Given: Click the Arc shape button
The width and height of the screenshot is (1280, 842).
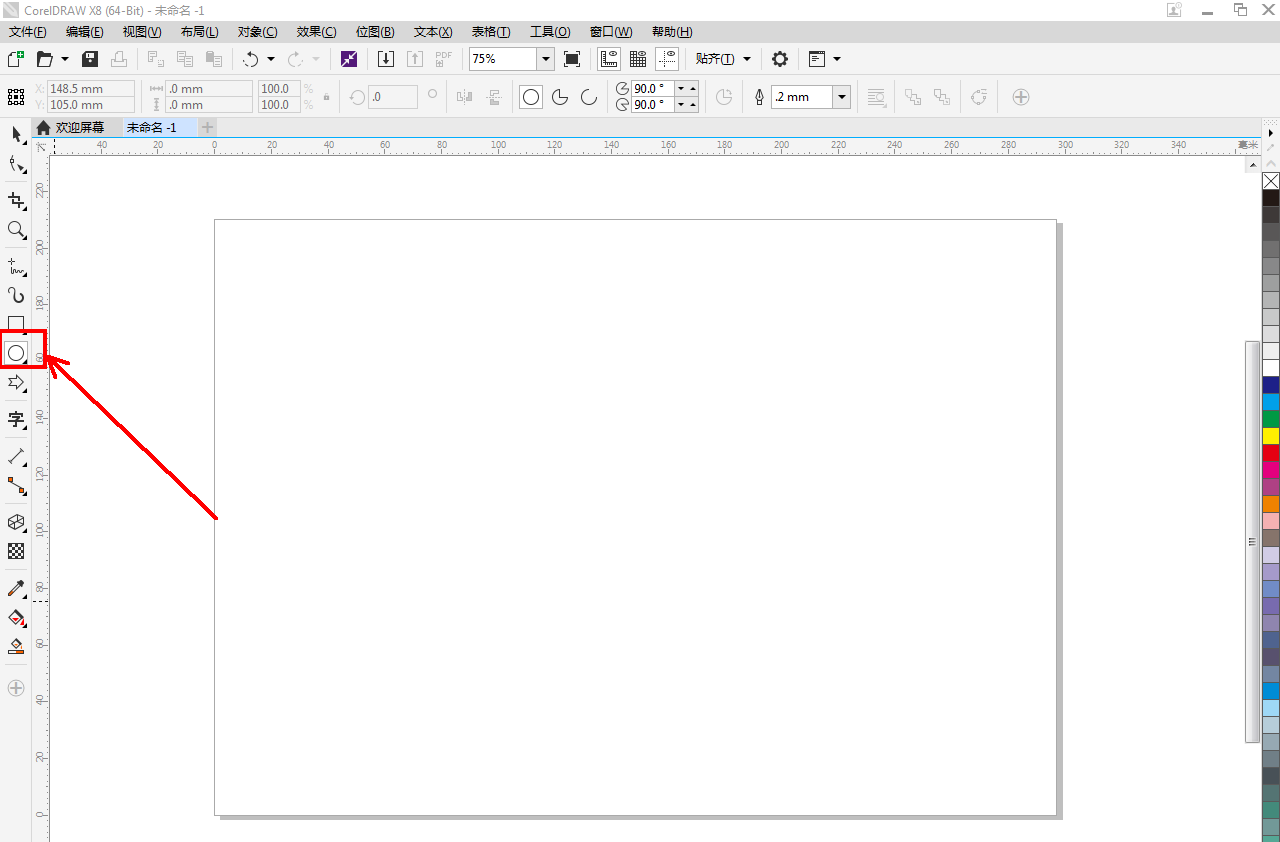Looking at the screenshot, I should (x=589, y=97).
